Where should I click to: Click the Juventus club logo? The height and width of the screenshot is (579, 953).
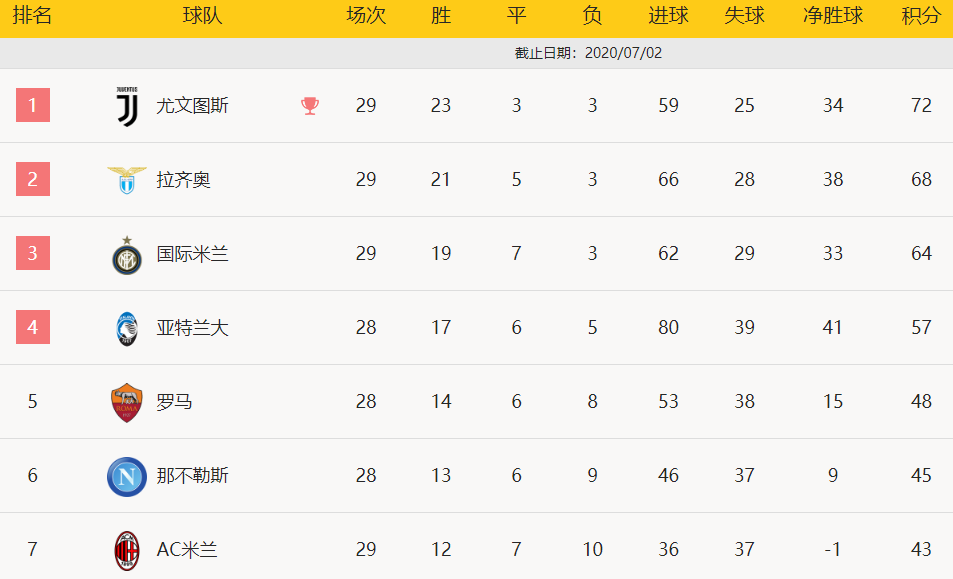tap(127, 106)
